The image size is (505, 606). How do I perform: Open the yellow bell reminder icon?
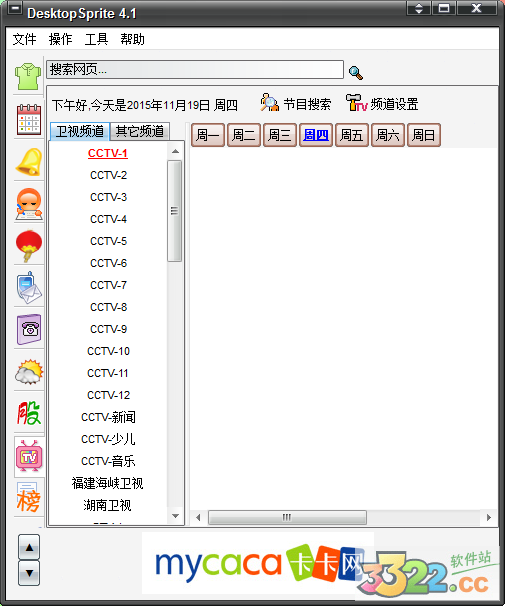tap(29, 162)
